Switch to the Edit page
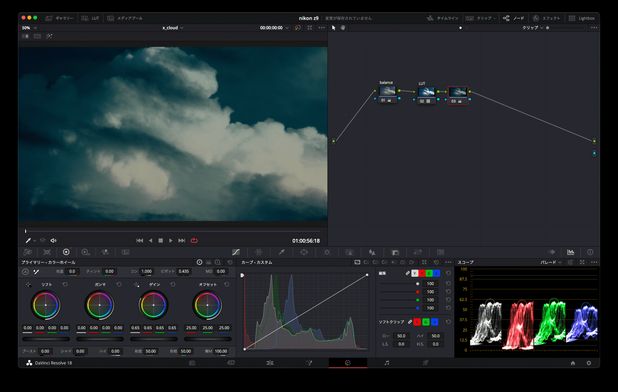618x392 pixels. [x=270, y=363]
